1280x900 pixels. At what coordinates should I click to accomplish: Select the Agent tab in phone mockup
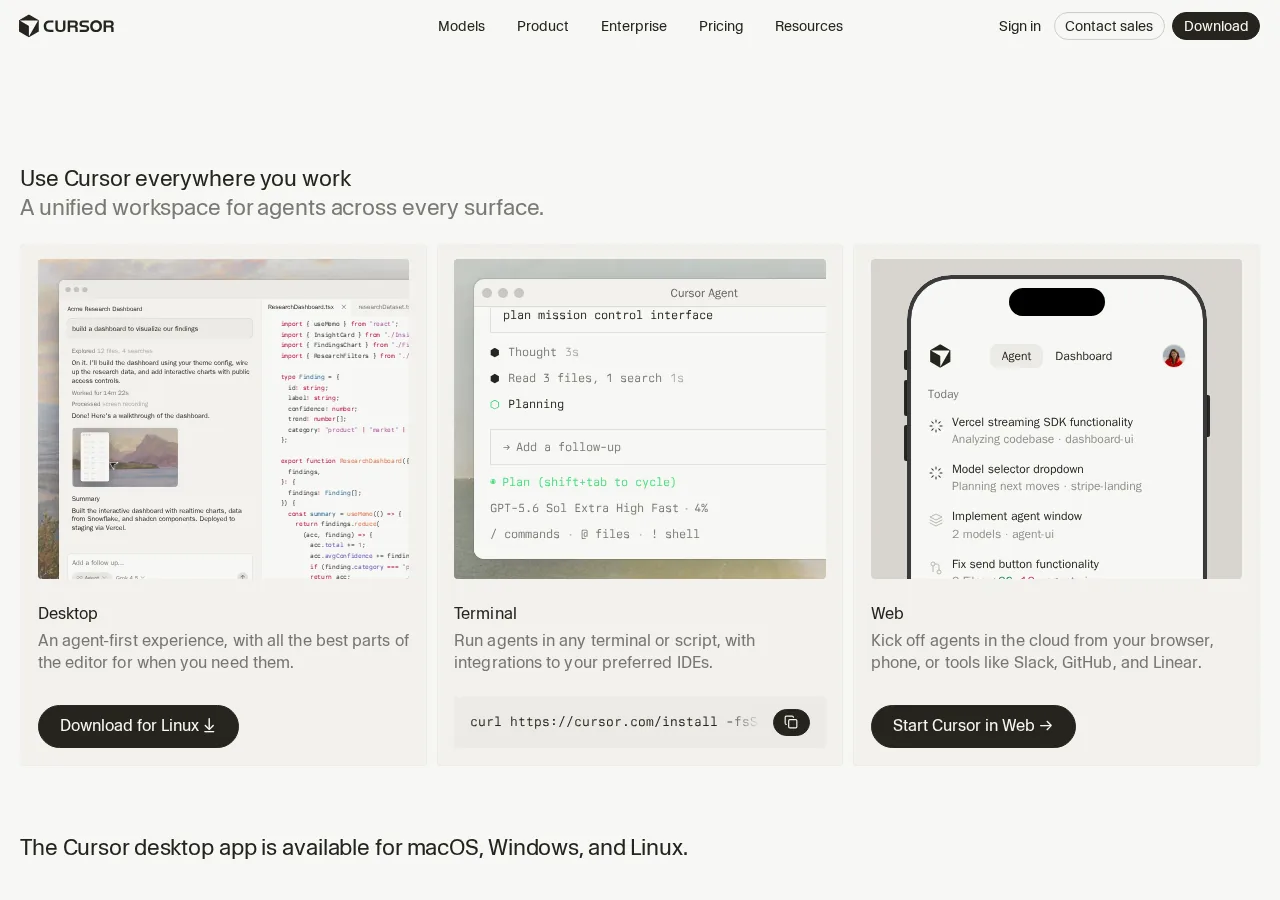pos(1016,356)
